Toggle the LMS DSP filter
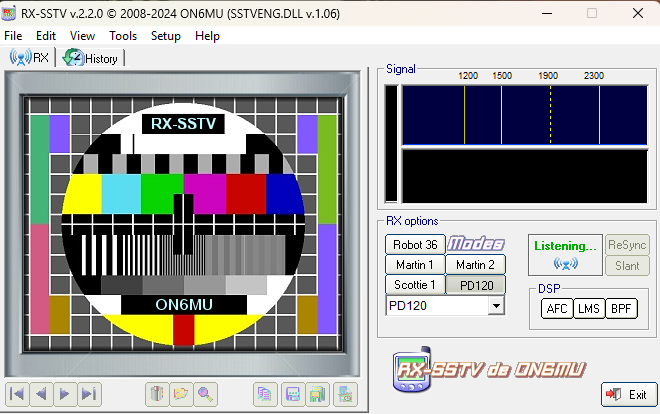The width and height of the screenshot is (660, 414). [x=590, y=309]
